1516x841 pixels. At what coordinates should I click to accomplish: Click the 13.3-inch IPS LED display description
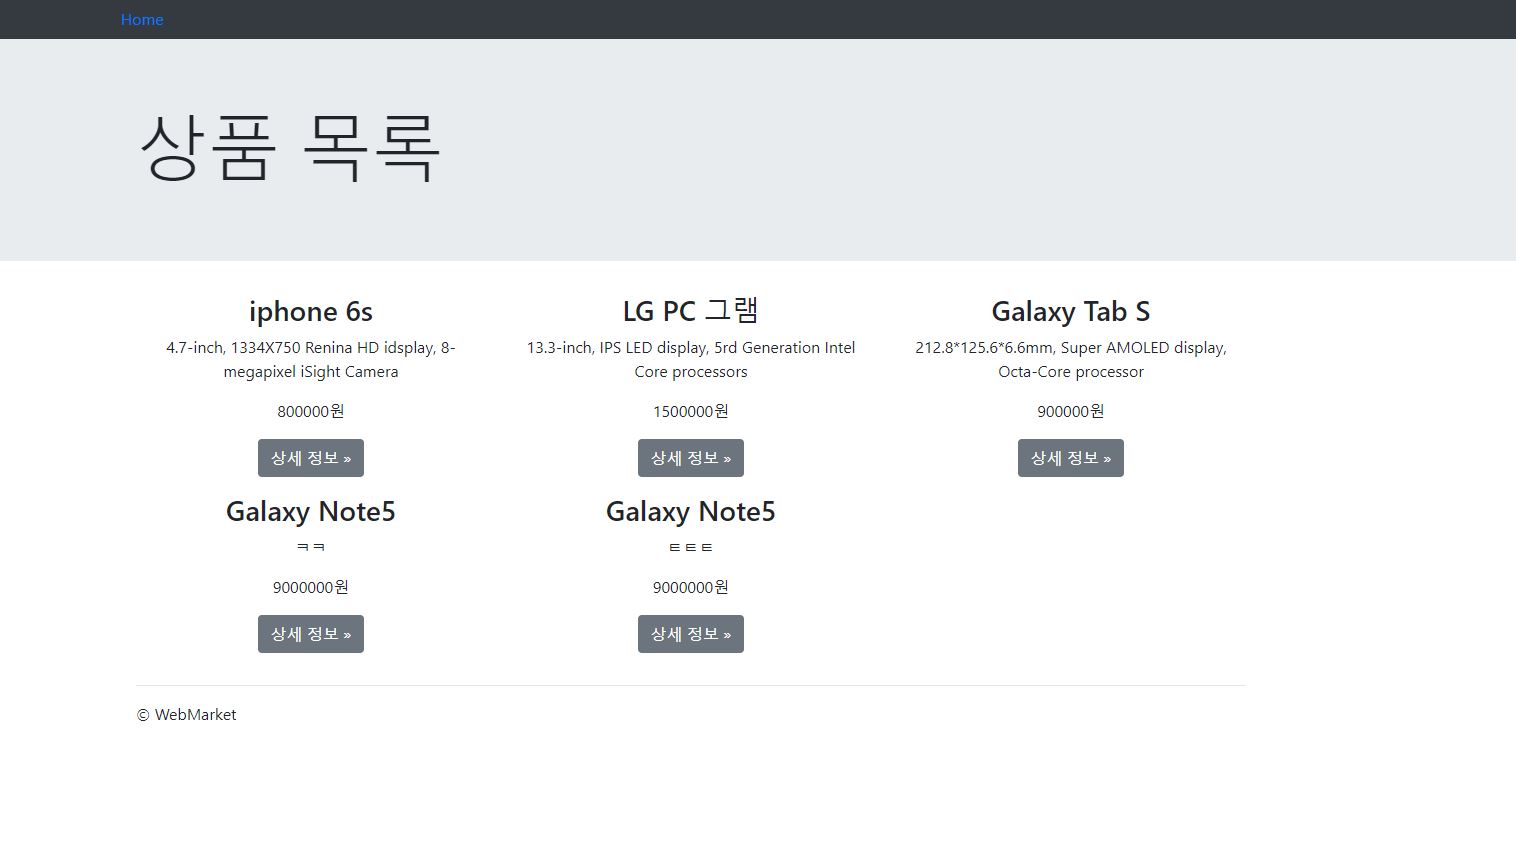pos(691,359)
